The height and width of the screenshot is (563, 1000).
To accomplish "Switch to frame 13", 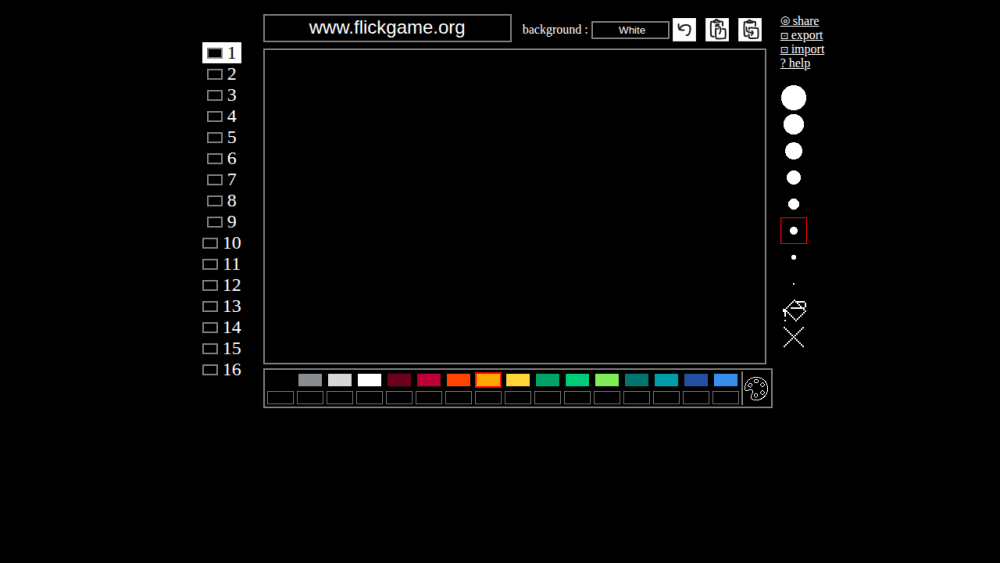I will [221, 306].
